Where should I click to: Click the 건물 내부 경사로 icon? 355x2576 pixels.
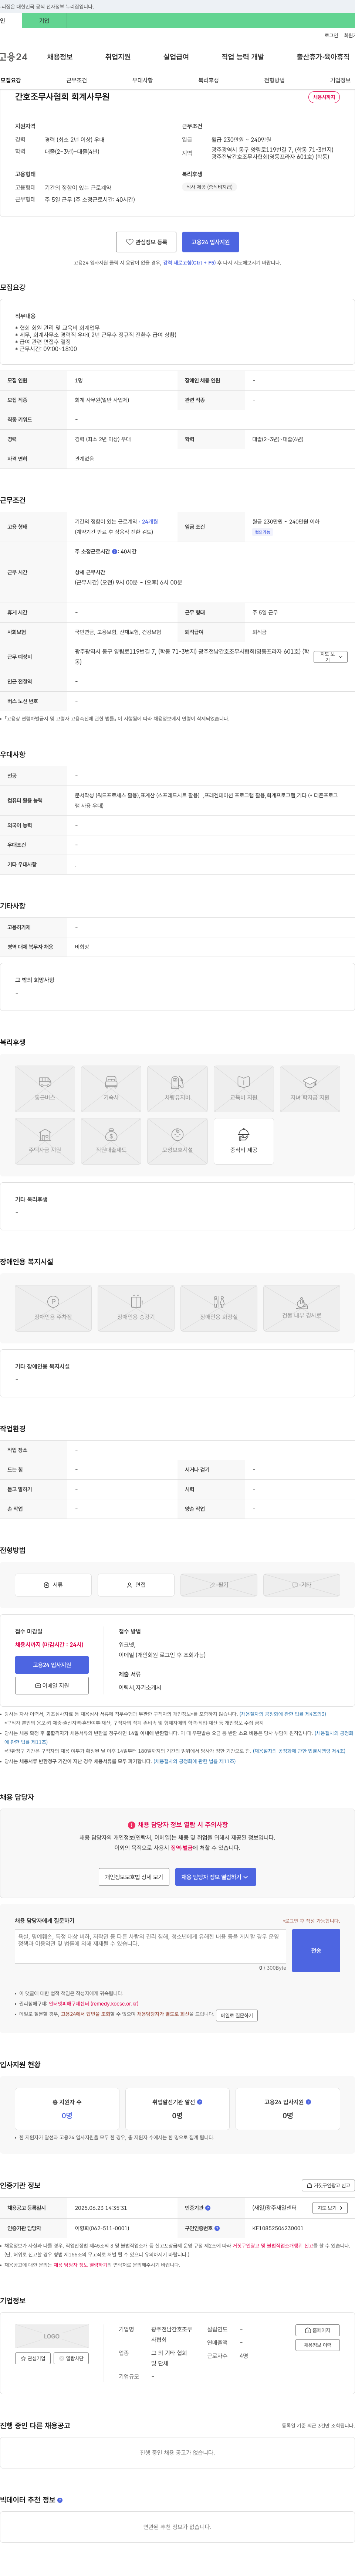(302, 1308)
